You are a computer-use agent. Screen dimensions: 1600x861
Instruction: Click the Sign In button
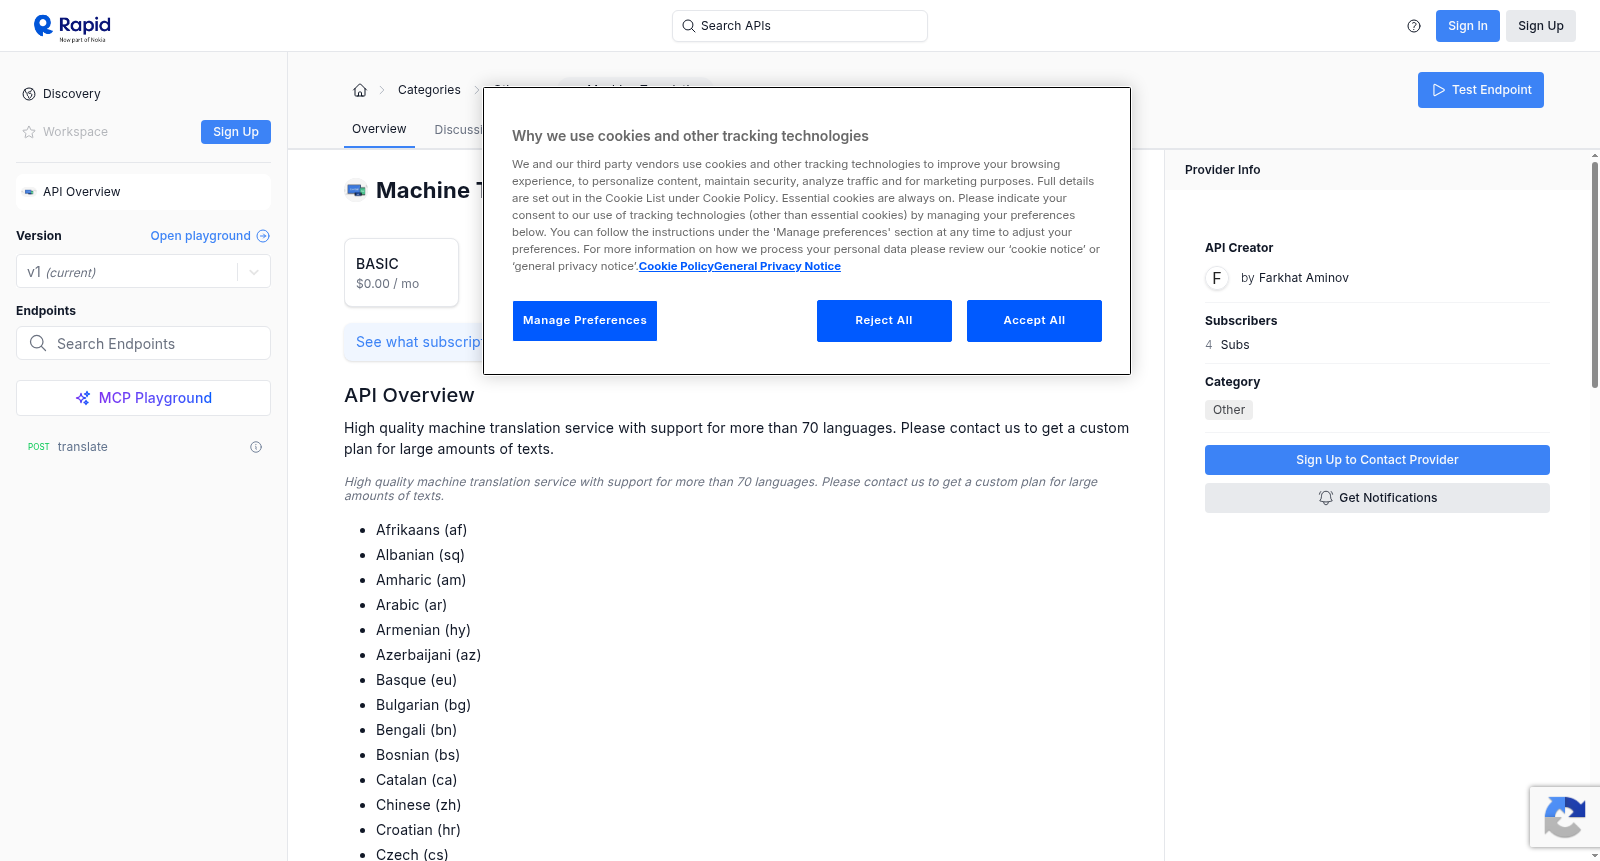point(1467,26)
